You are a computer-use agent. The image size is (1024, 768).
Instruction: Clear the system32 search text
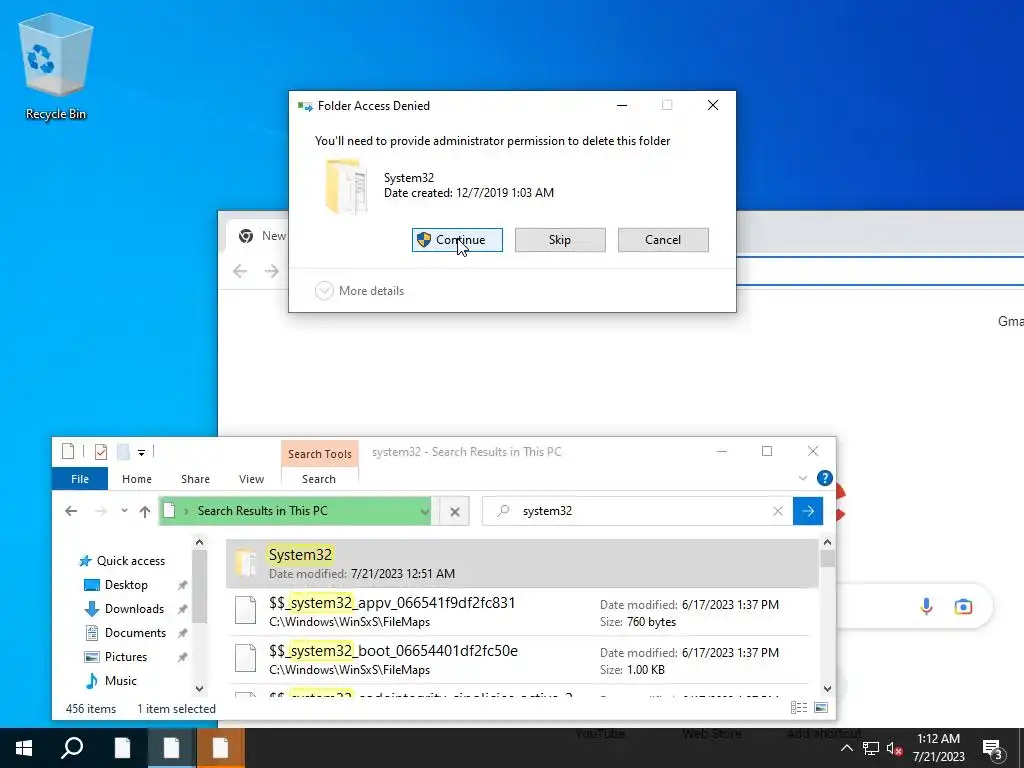click(x=778, y=511)
